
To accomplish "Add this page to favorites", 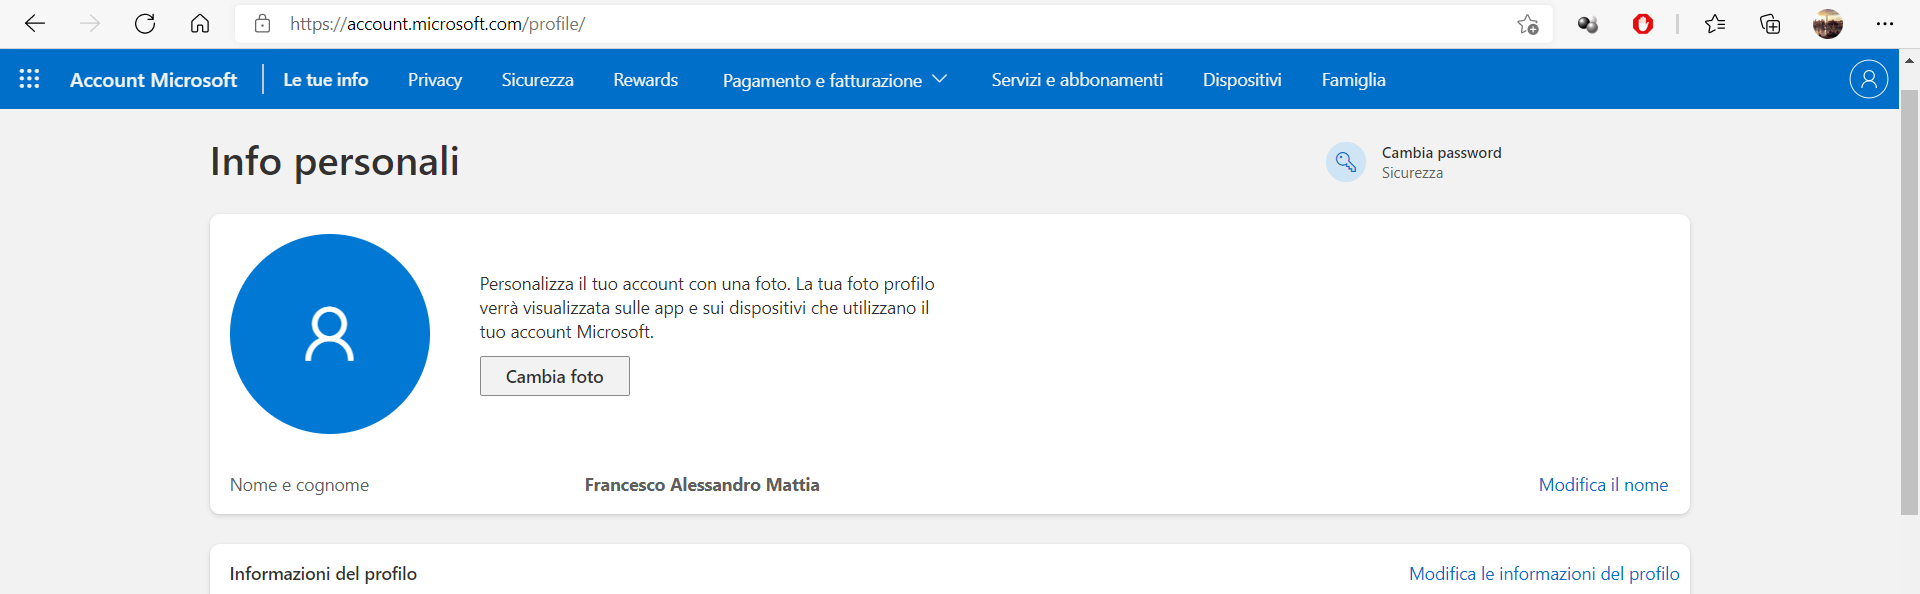I will pyautogui.click(x=1527, y=24).
